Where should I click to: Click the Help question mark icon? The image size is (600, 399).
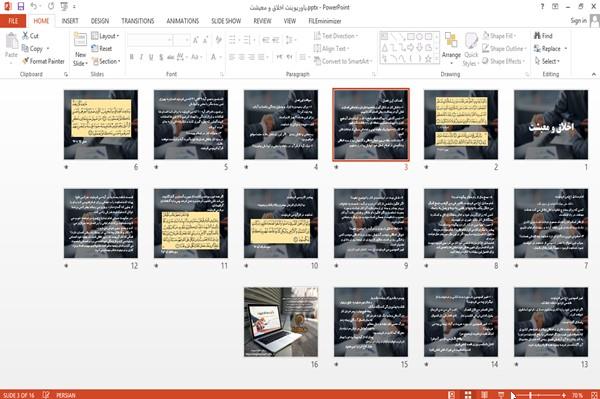[542, 7]
